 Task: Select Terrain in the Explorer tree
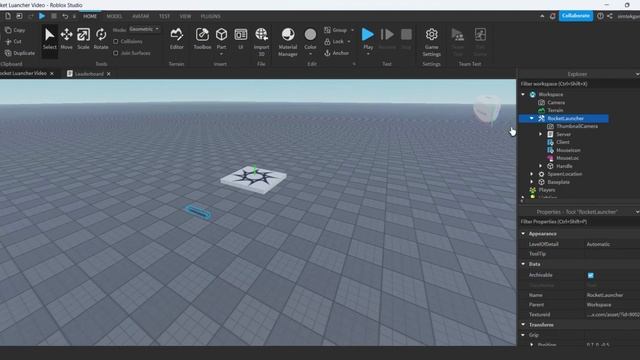(555, 110)
